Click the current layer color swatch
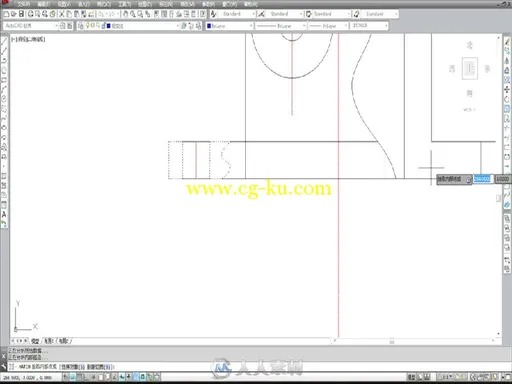The image size is (512, 384). tap(108, 26)
